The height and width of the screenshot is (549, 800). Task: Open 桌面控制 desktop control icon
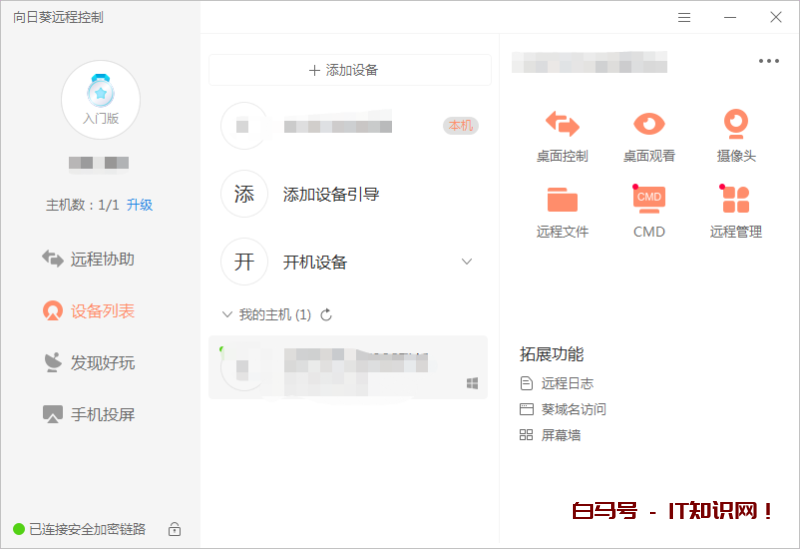pyautogui.click(x=562, y=124)
